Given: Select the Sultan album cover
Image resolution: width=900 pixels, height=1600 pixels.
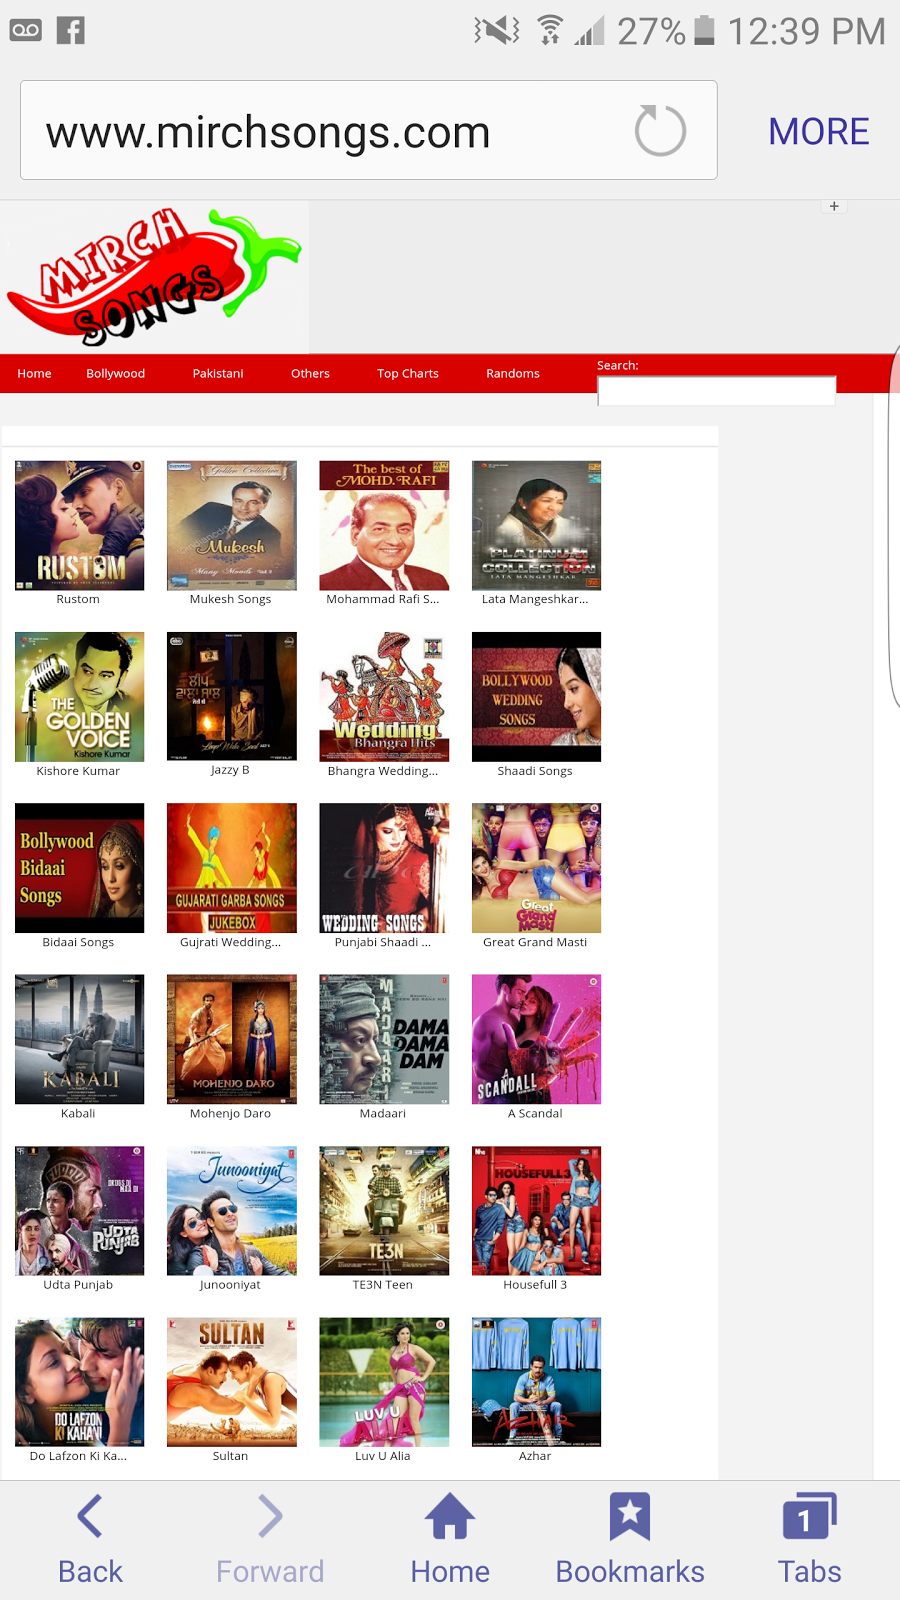Looking at the screenshot, I should click(231, 1381).
